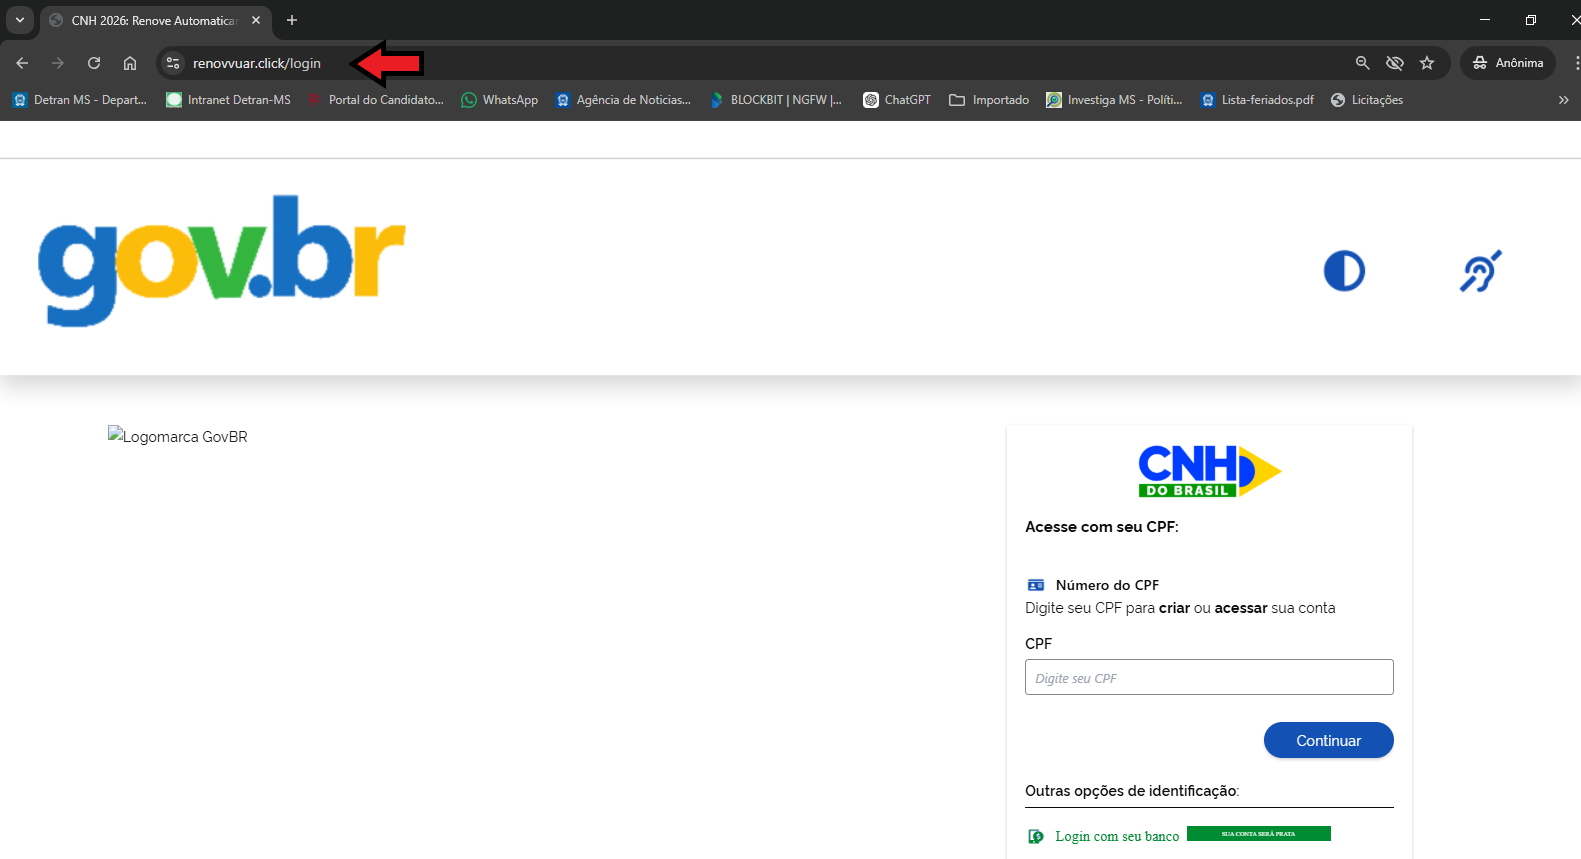The image size is (1581, 859).
Task: Click the Anônima incognito profile button
Action: tap(1507, 63)
